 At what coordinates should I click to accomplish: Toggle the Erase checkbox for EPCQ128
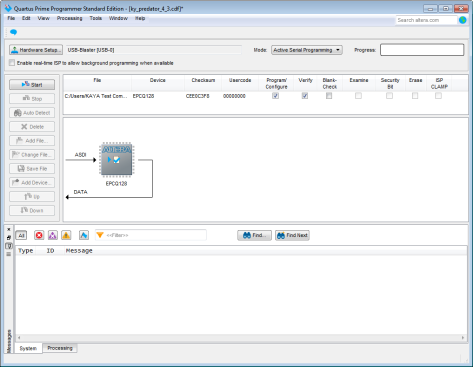tap(415, 96)
